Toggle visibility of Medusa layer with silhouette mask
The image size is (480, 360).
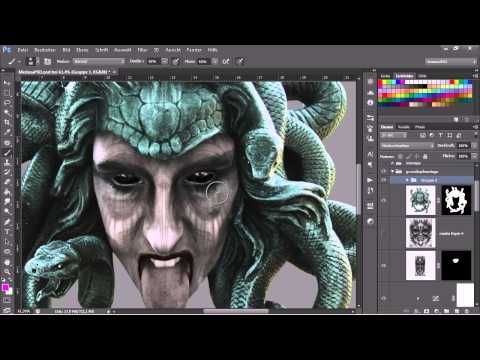tap(384, 200)
